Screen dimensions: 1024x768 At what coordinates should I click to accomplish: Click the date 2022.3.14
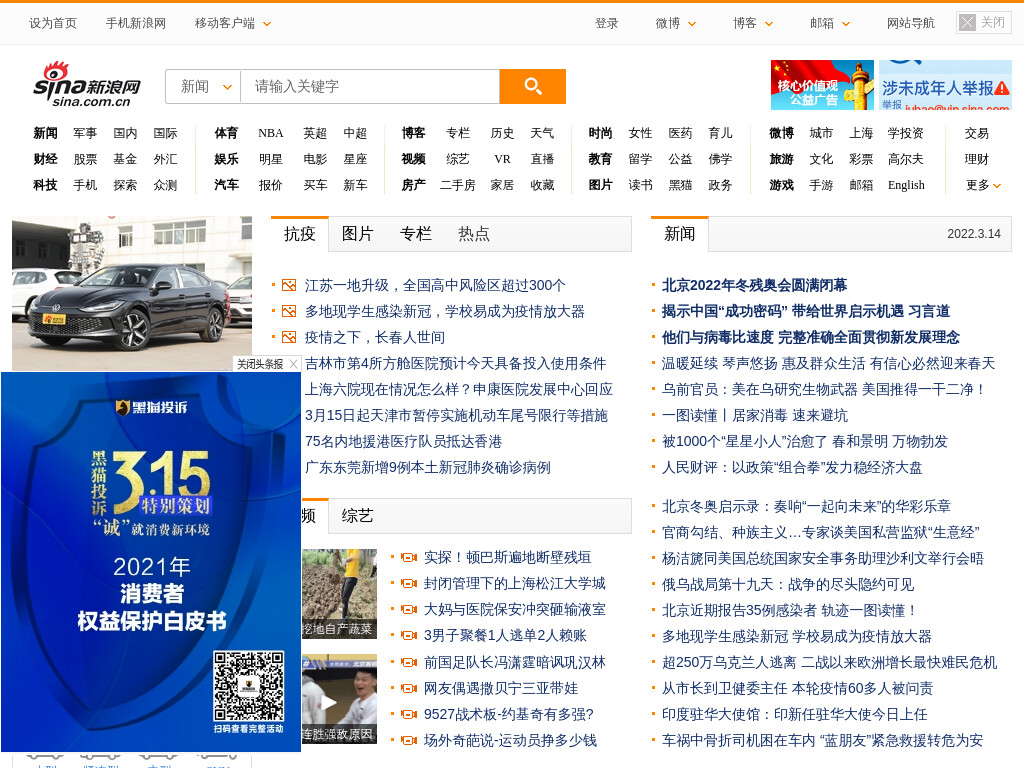[974, 234]
